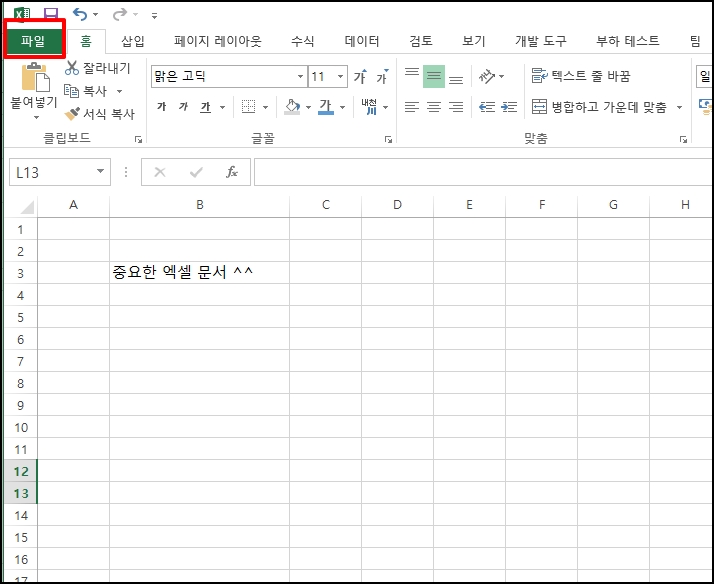Click the insert function fx icon

232,172
